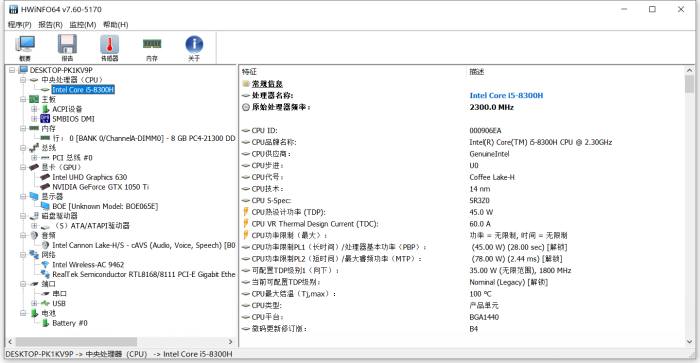700x363 pixels.
Task: Click the Battery #0 green battery icon
Action: pyautogui.click(x=45, y=323)
